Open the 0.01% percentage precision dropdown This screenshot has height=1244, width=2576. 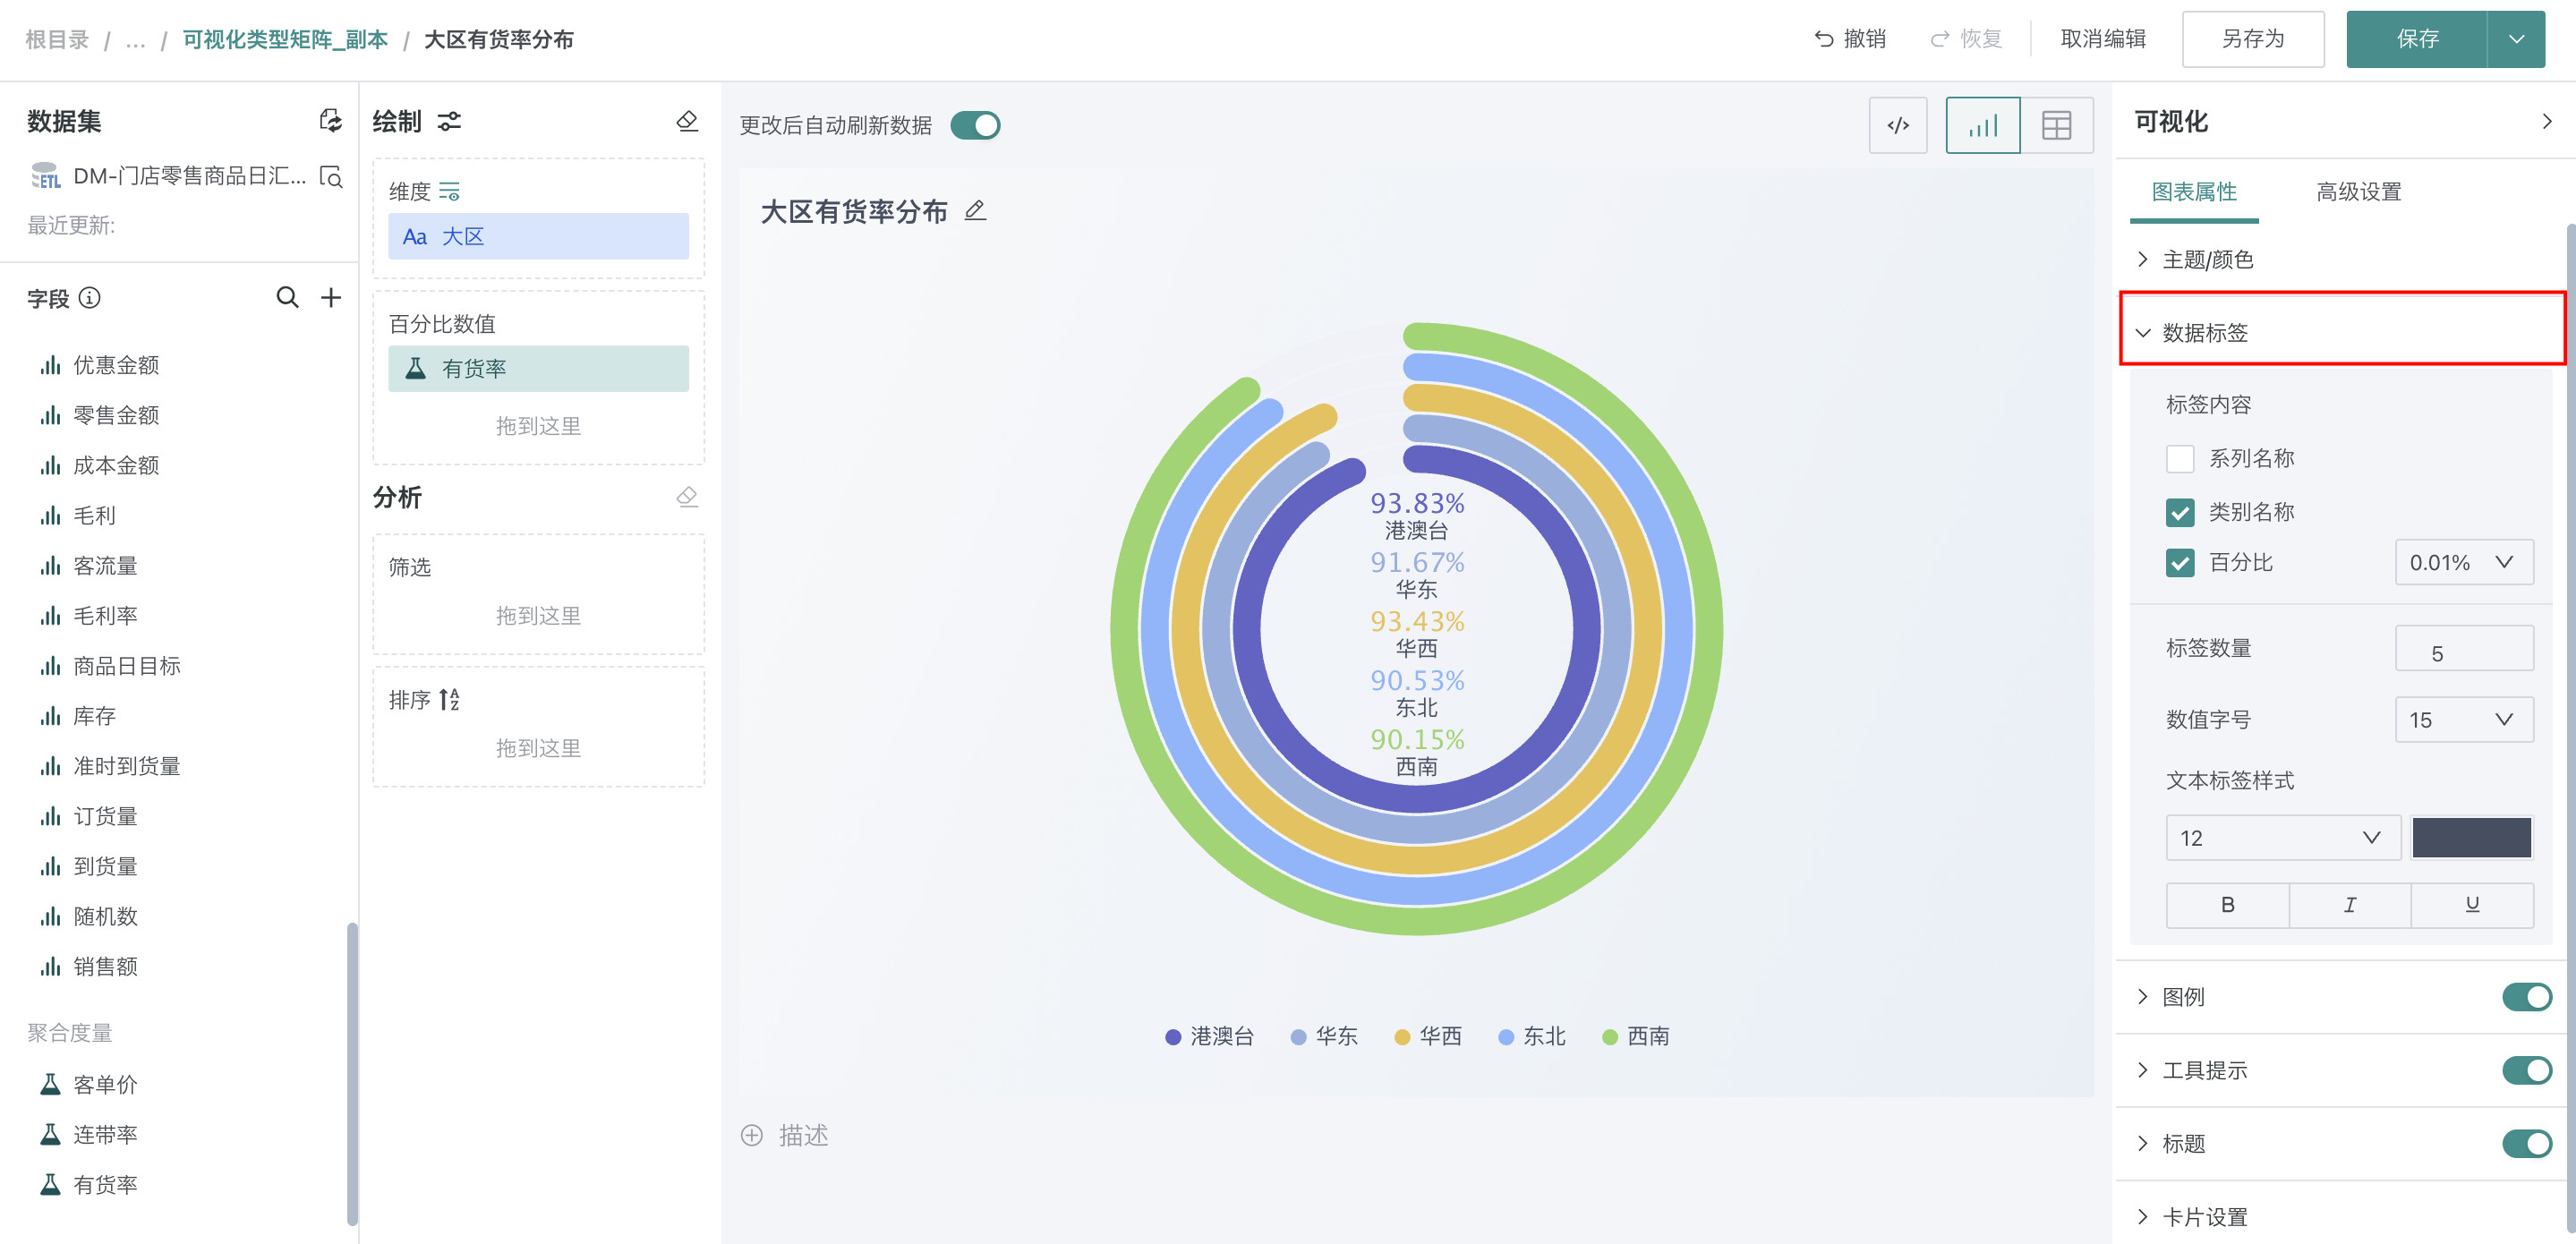[2463, 562]
